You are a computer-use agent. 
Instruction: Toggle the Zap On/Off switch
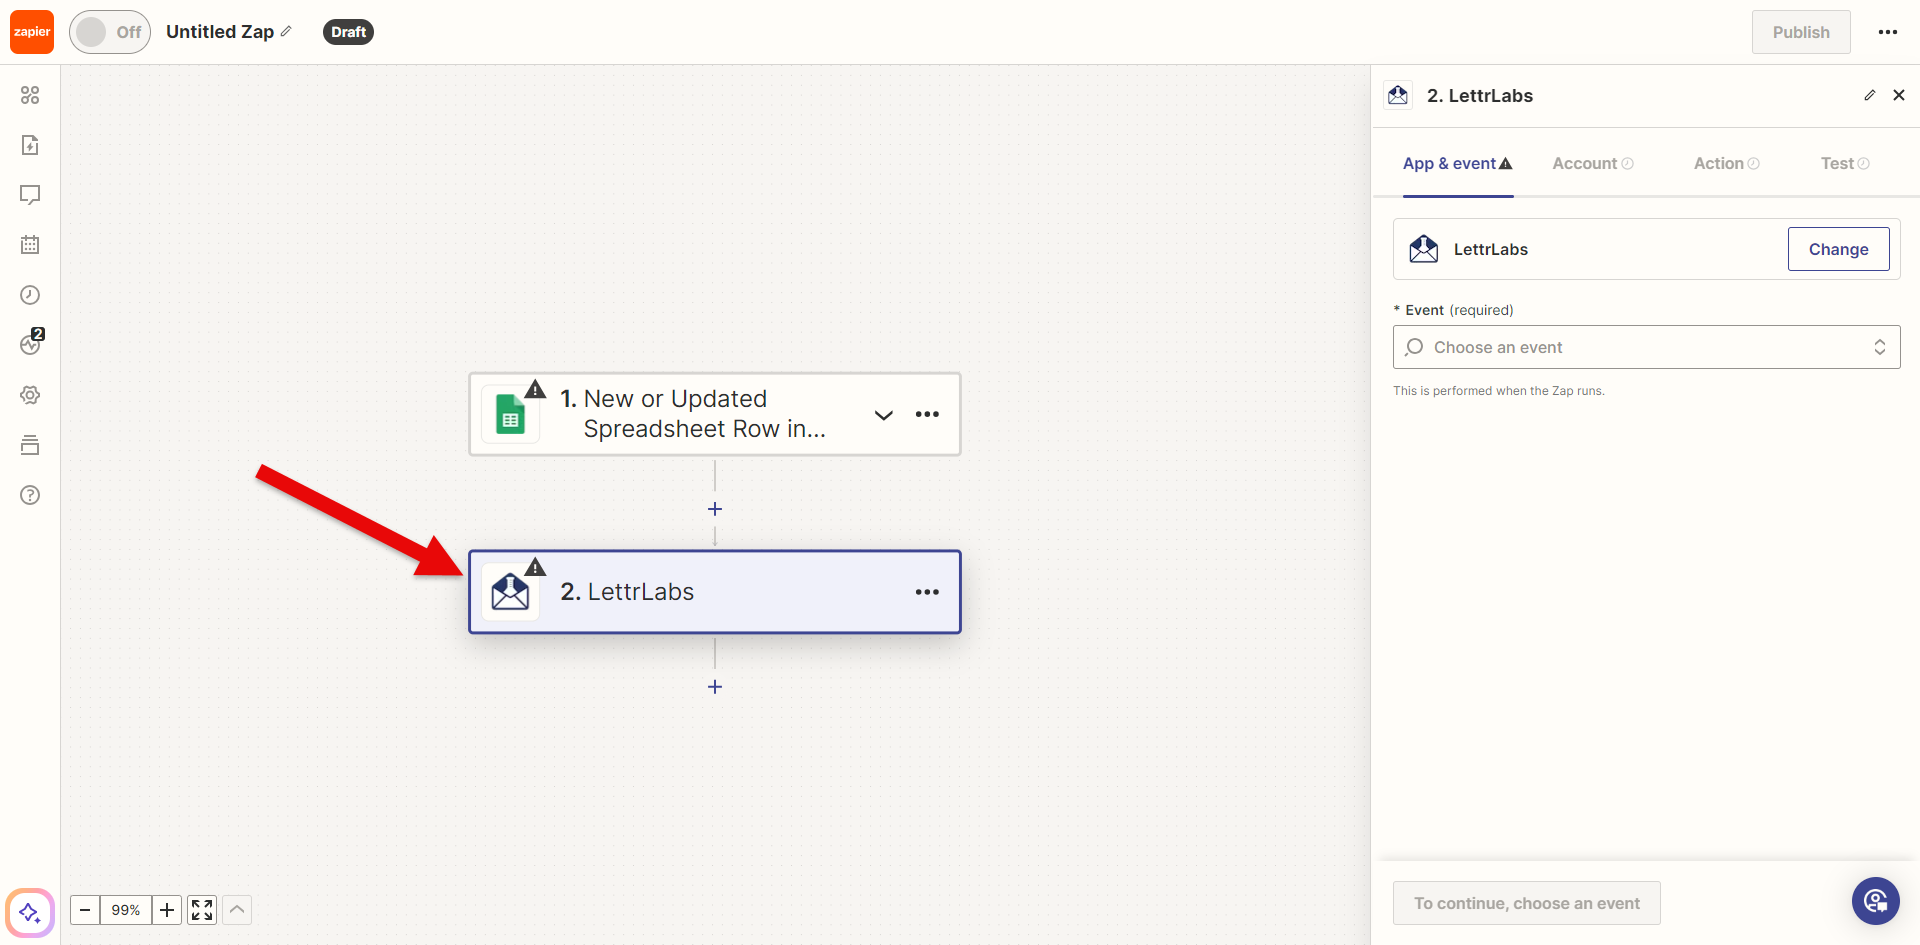110,32
